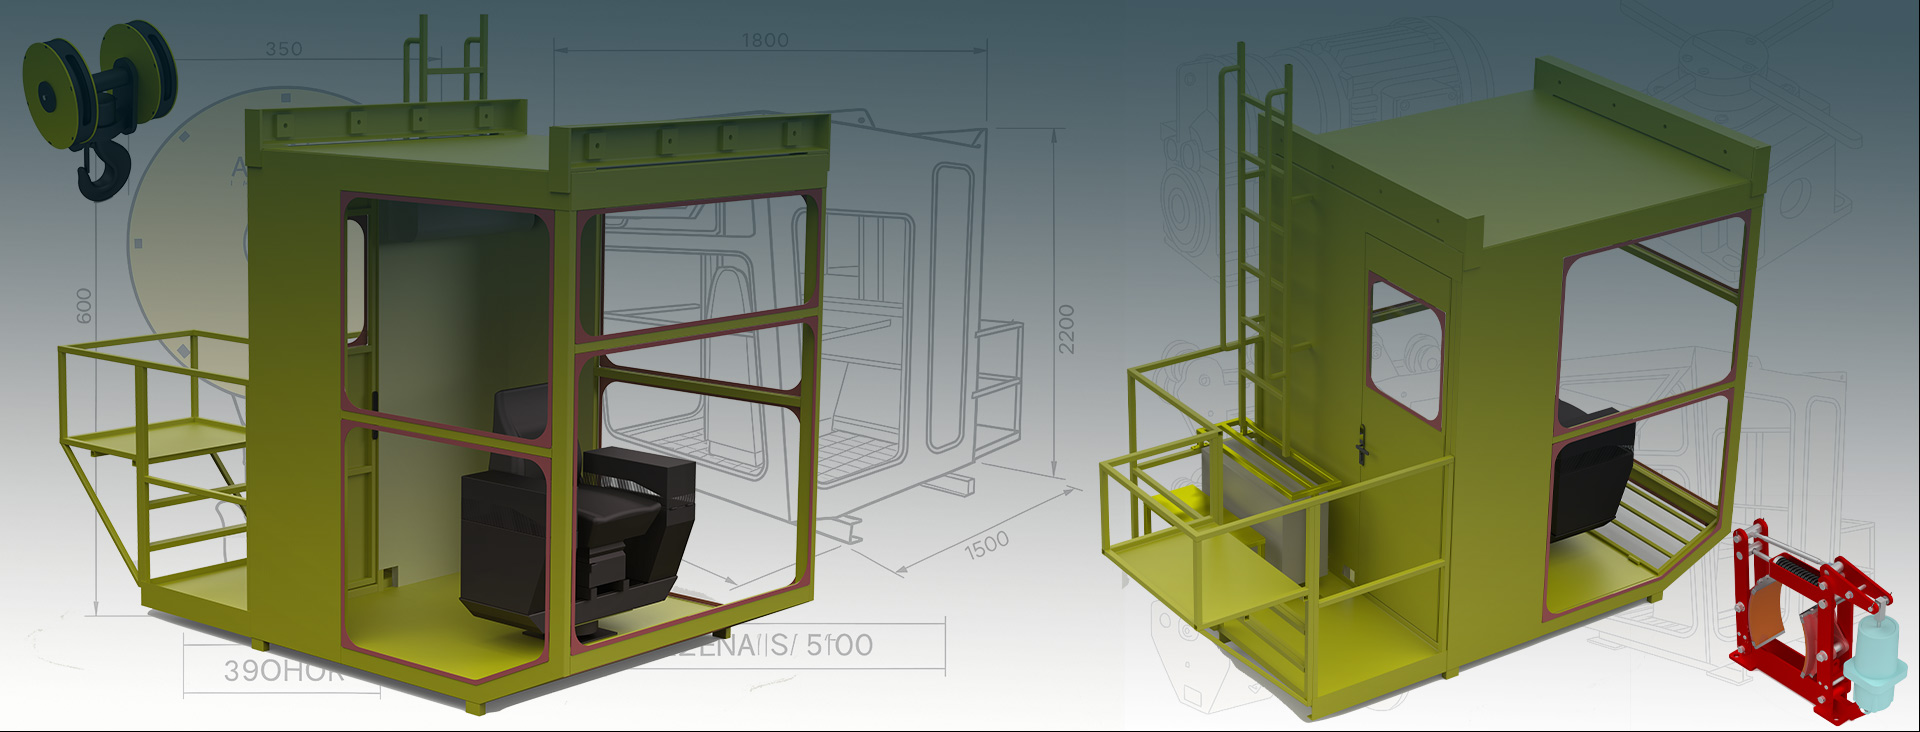Click the 350 dimension label
The width and height of the screenshot is (1920, 732).
pos(283,49)
